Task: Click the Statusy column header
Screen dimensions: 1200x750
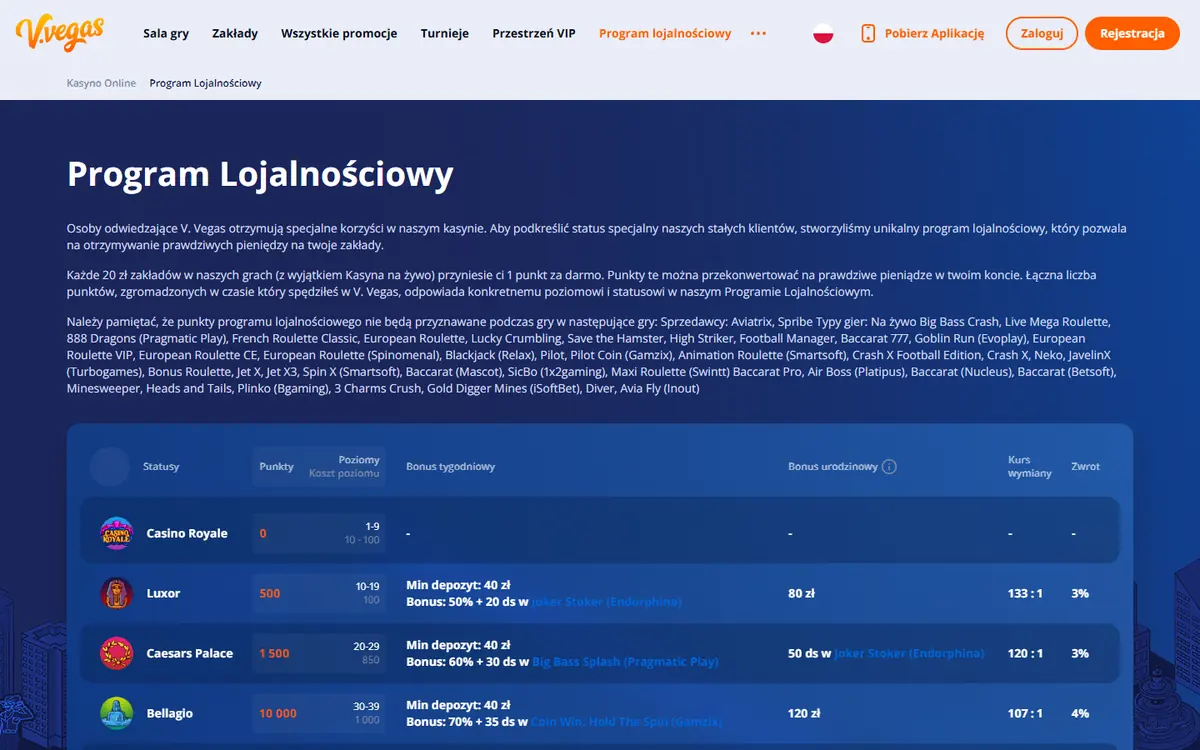Action: tap(161, 467)
